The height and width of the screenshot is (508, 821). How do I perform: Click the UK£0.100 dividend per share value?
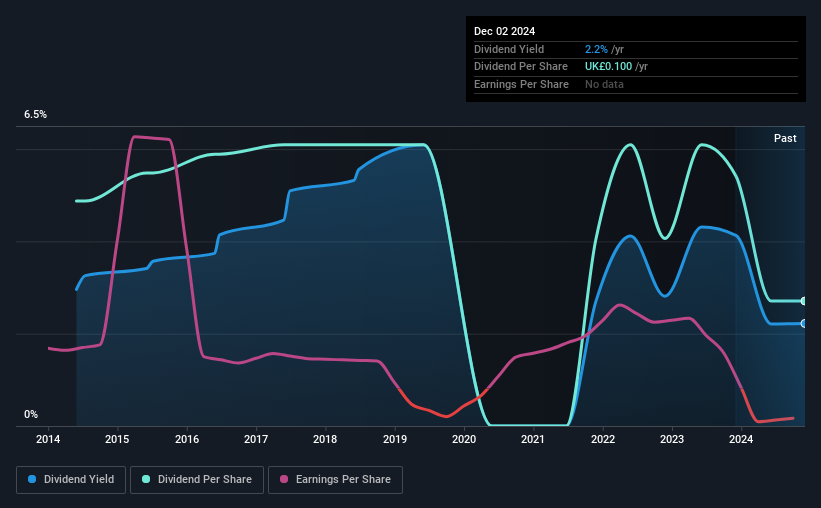[608, 67]
